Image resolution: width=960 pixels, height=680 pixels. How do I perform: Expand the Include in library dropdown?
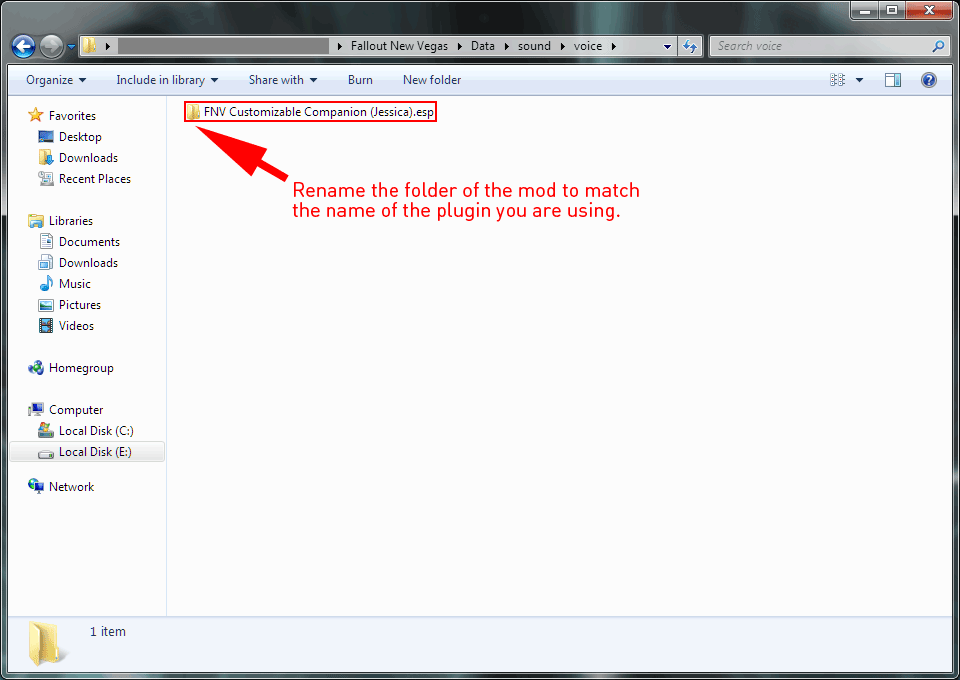coord(167,80)
